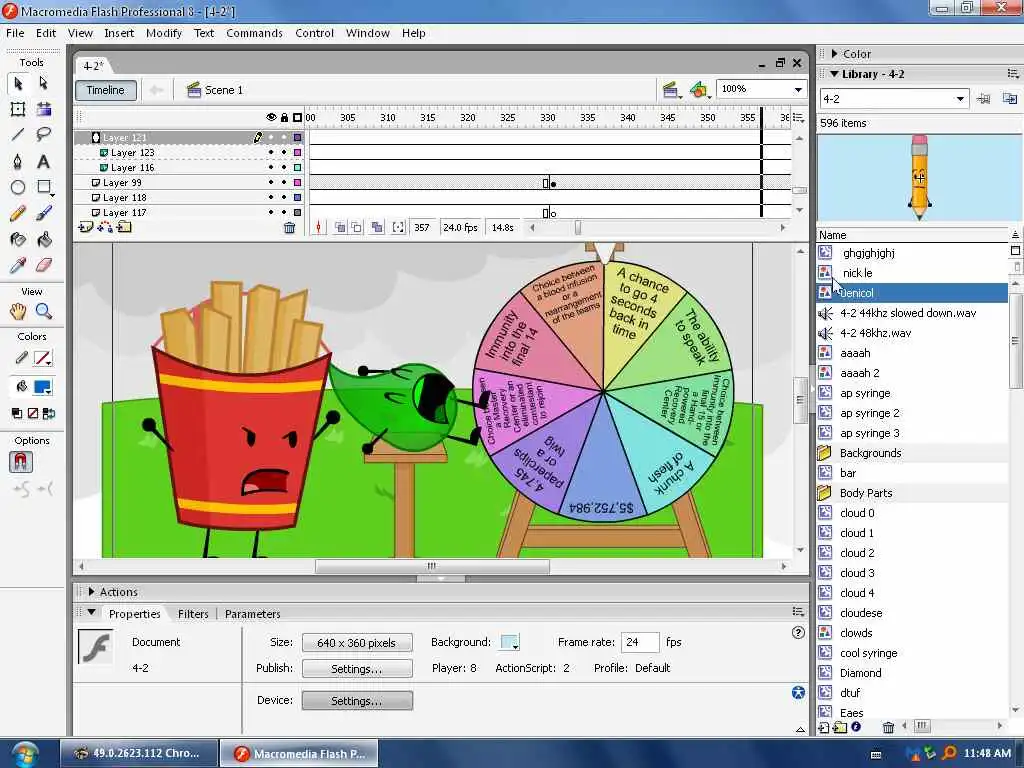Click the fill color swatch

pyautogui.click(x=43, y=387)
